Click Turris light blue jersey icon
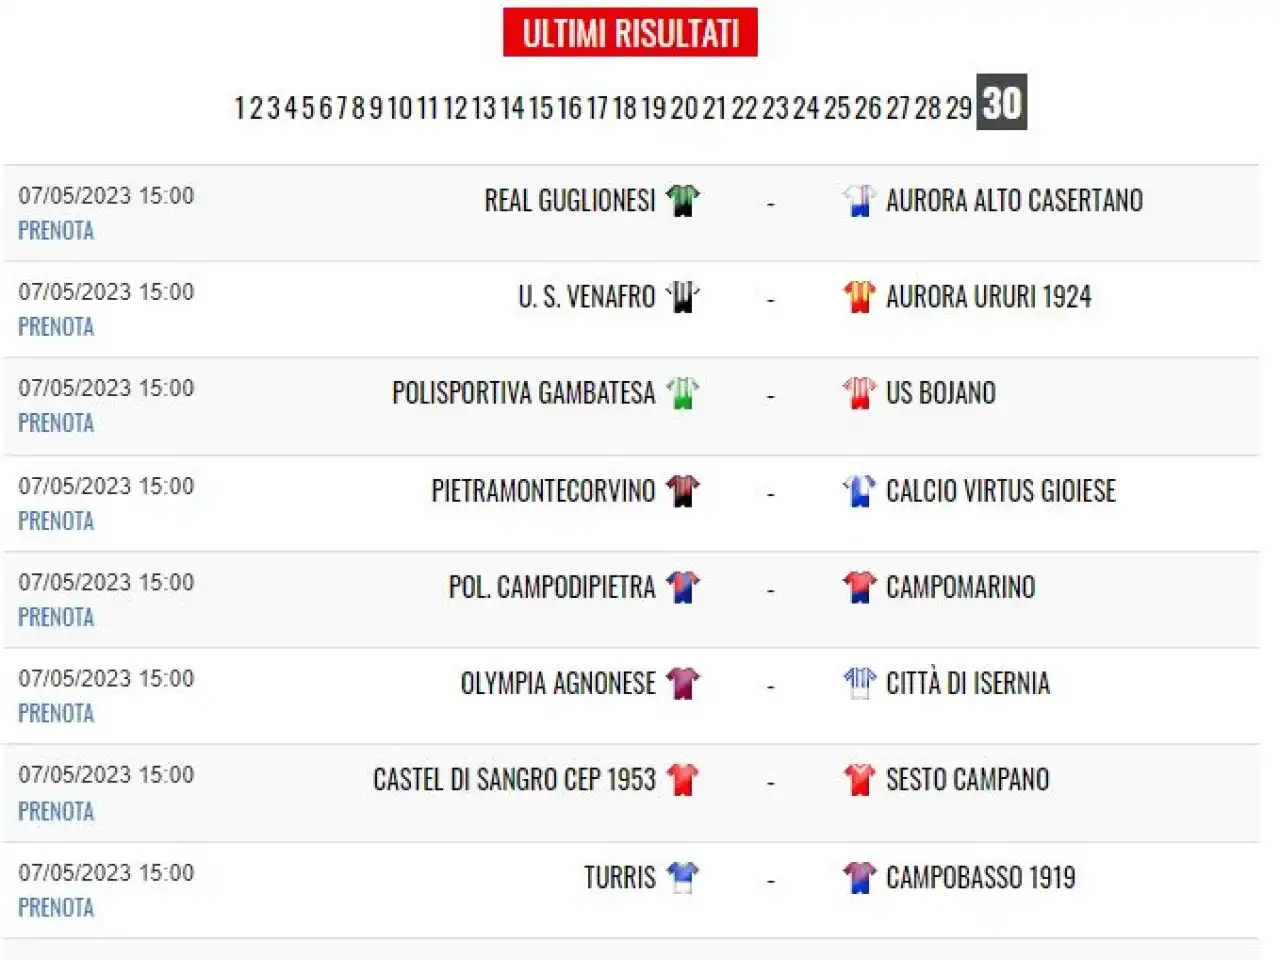 [x=683, y=877]
